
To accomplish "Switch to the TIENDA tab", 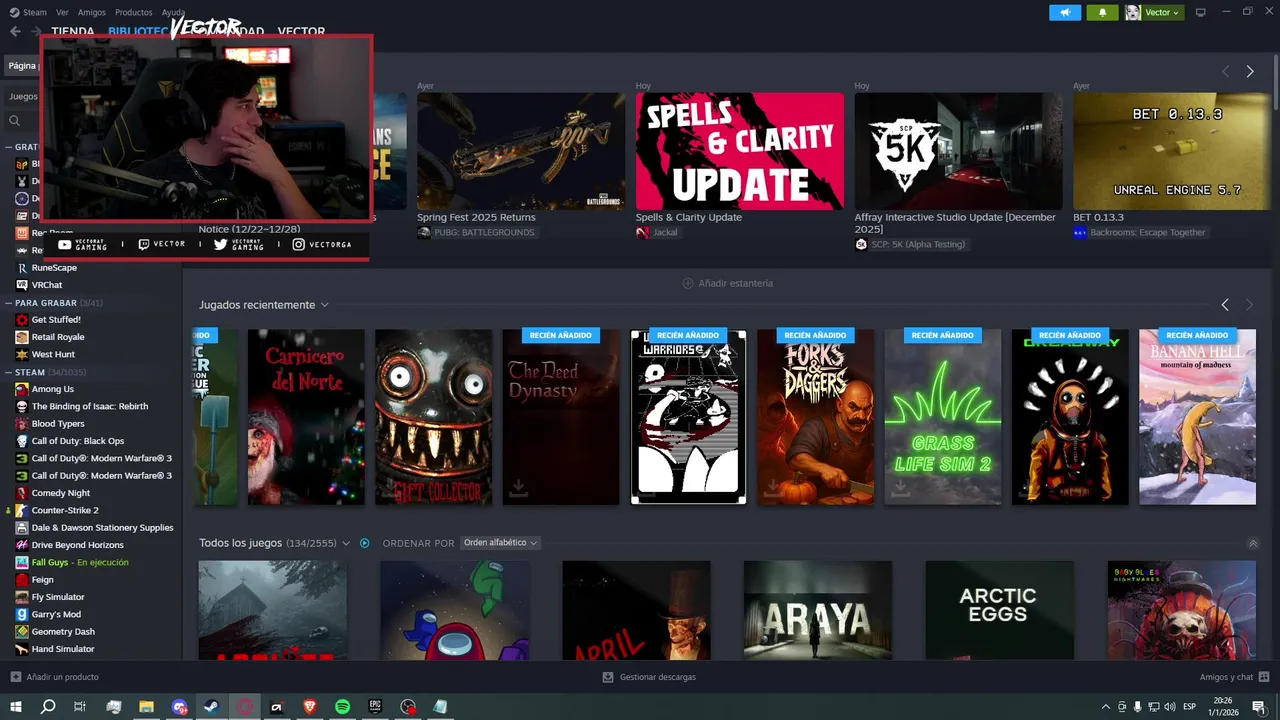I will coord(72,31).
